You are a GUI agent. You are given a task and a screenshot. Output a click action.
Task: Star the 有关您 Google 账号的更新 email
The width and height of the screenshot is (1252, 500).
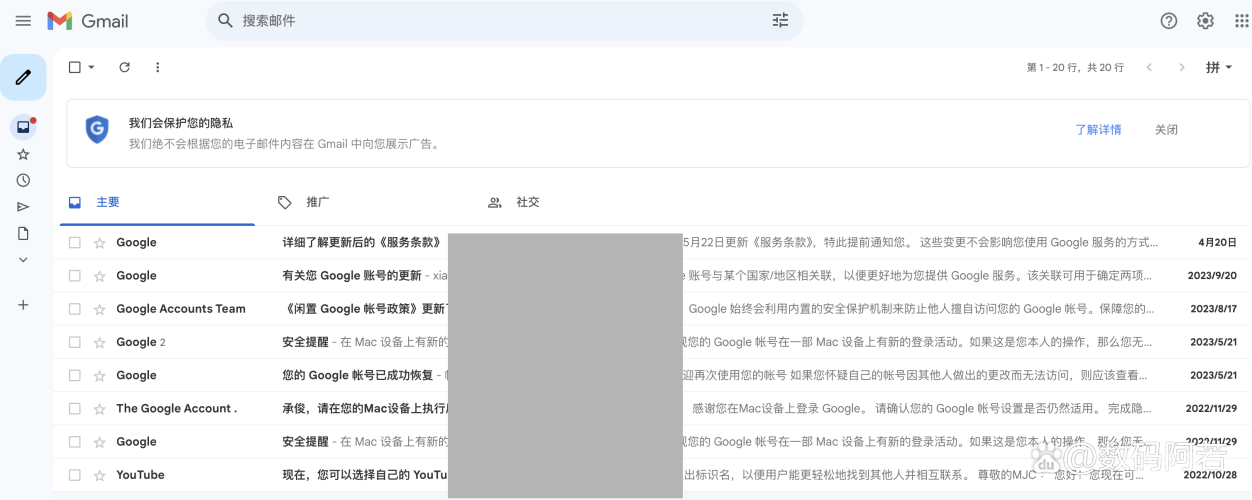point(99,276)
